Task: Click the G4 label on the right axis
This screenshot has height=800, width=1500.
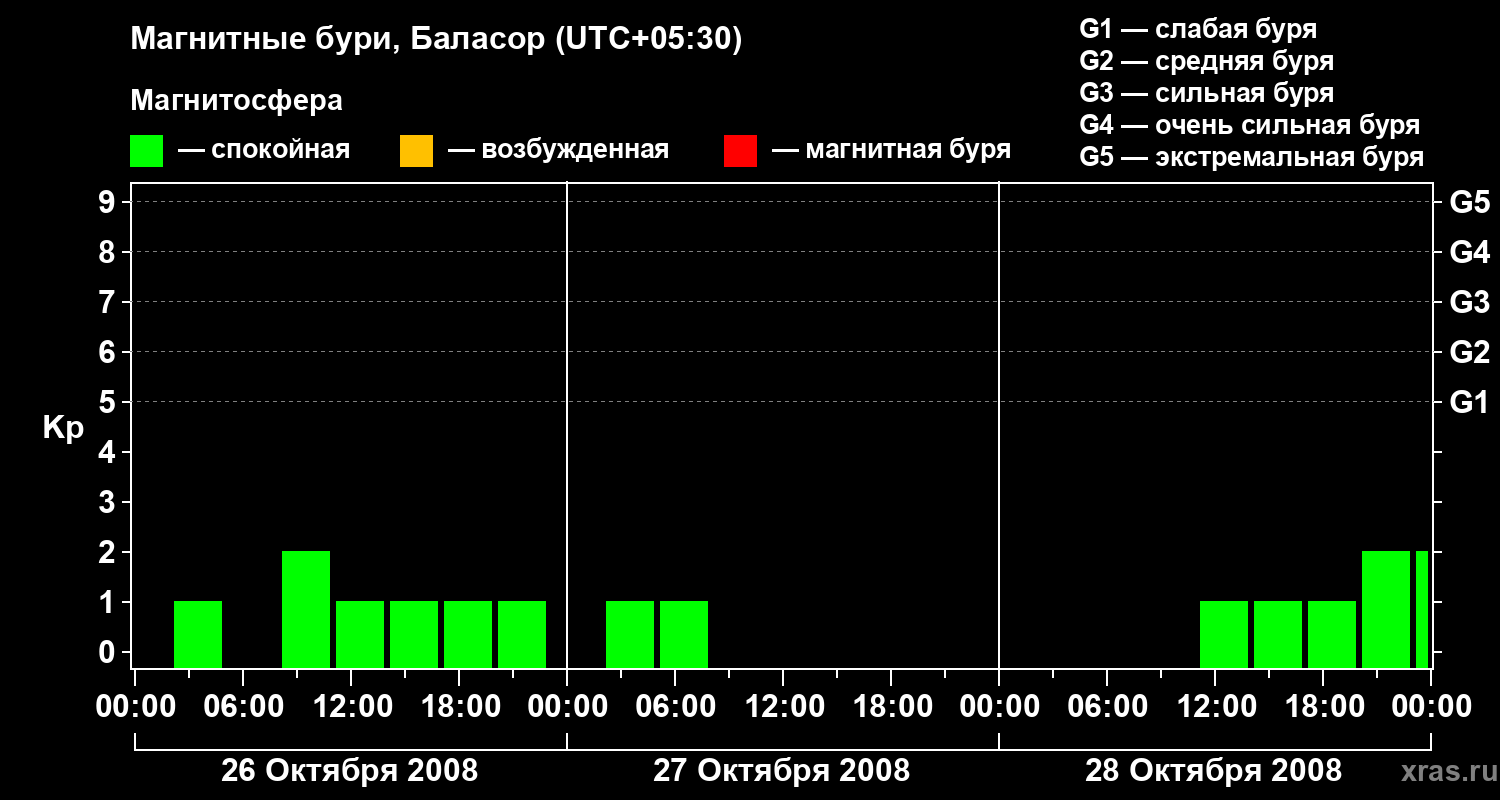Action: (x=1469, y=252)
